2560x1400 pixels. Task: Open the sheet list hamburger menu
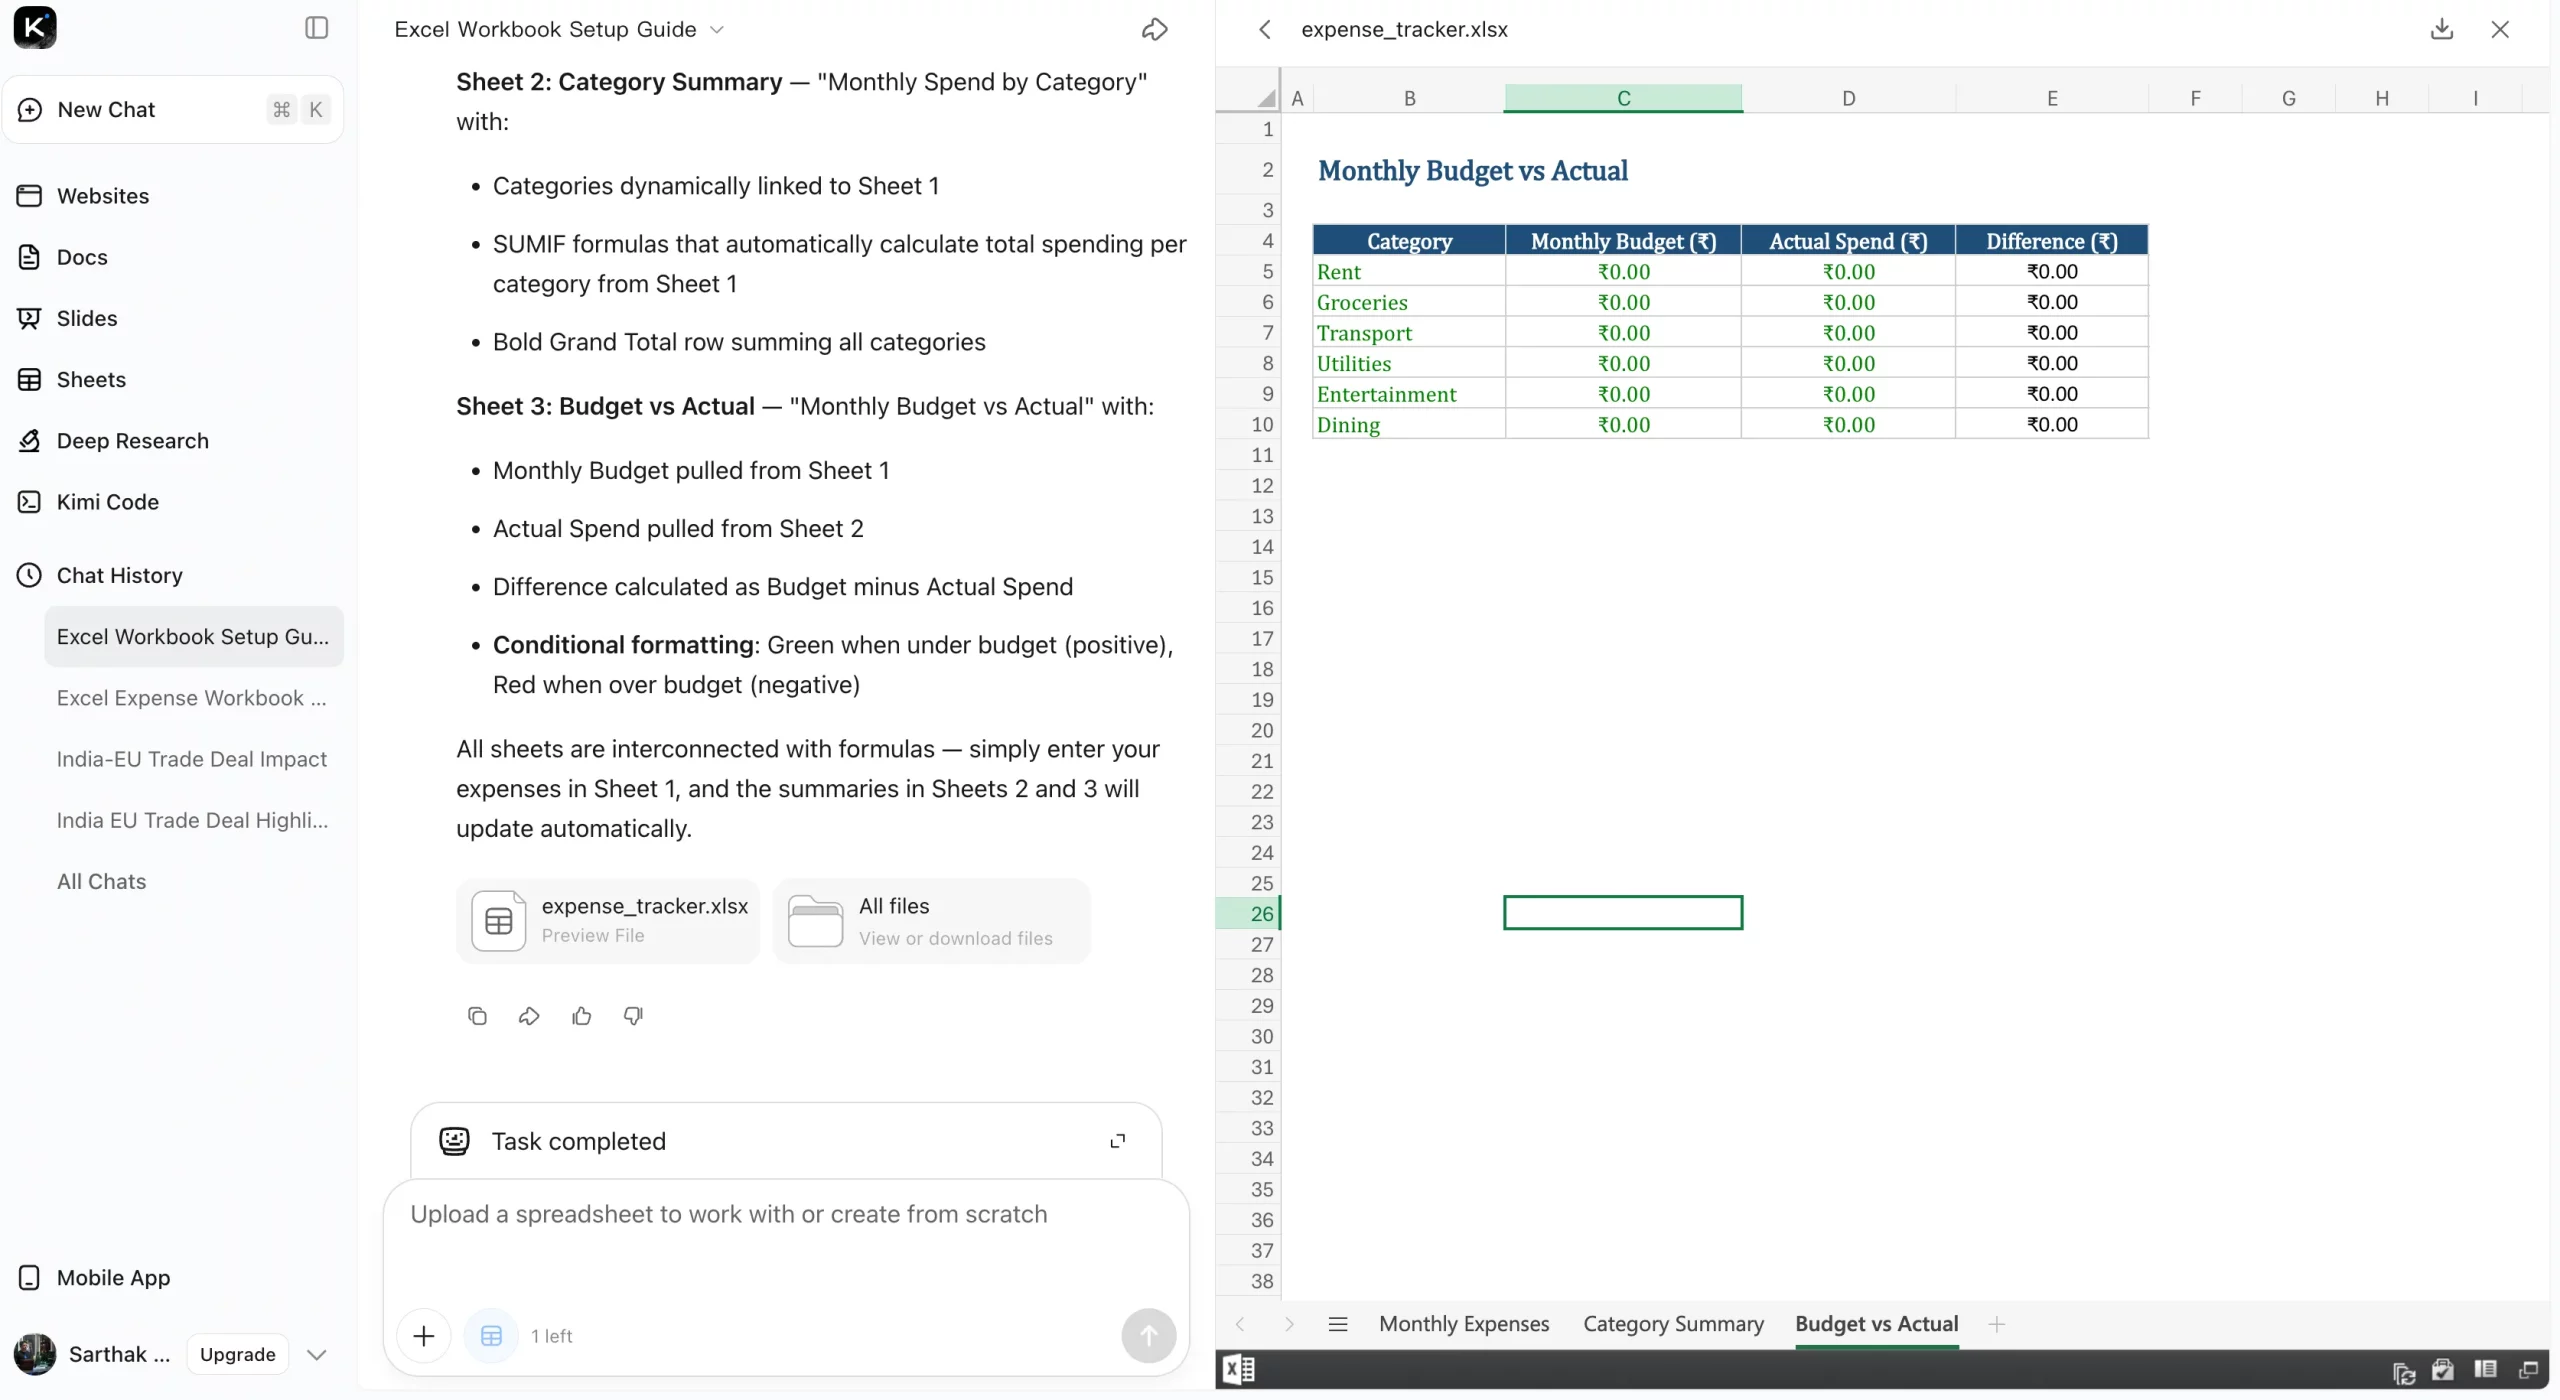coord(1338,1323)
